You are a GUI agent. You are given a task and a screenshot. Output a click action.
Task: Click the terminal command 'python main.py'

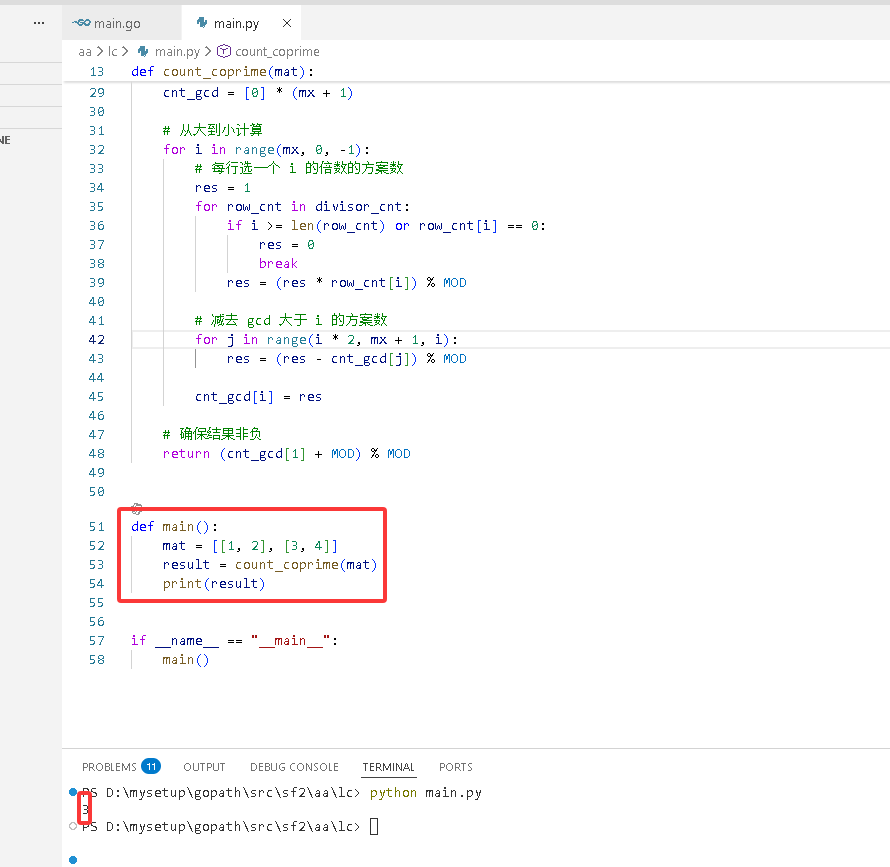pyautogui.click(x=426, y=793)
